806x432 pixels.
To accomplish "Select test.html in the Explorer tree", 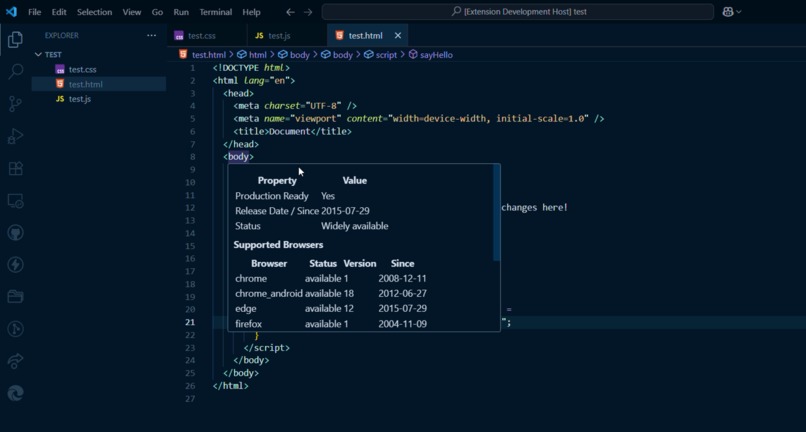I will click(99, 84).
